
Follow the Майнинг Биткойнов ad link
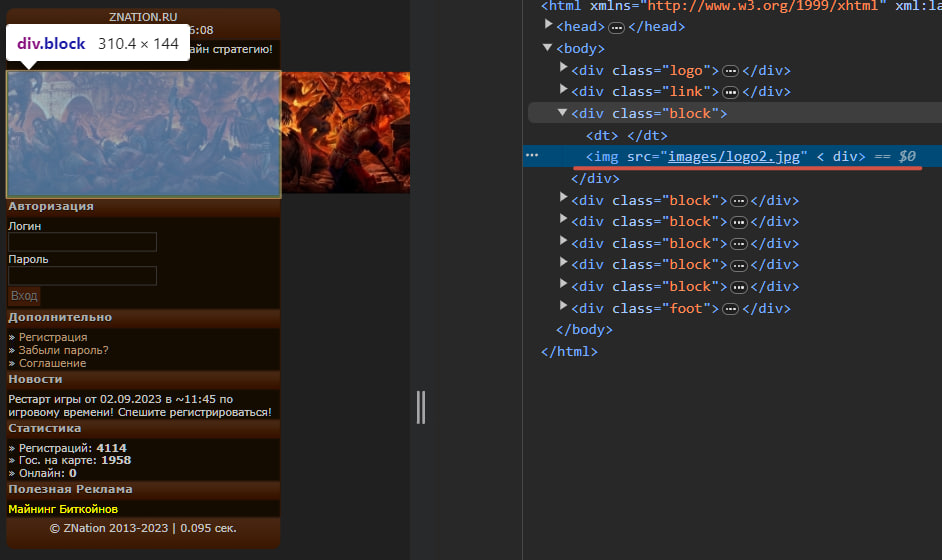pyautogui.click(x=62, y=509)
